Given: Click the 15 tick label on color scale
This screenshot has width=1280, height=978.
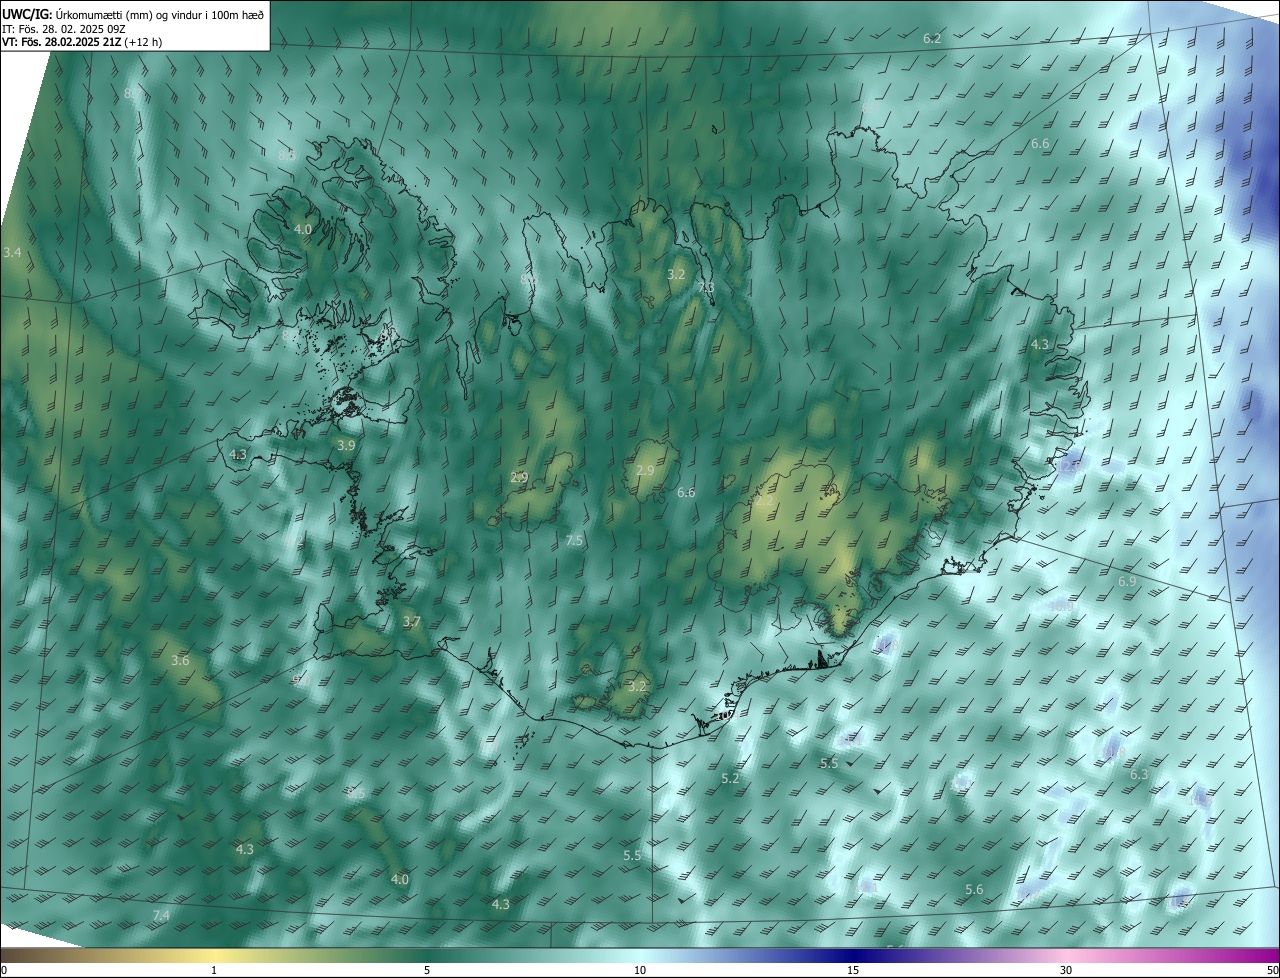Looking at the screenshot, I should 853,970.
